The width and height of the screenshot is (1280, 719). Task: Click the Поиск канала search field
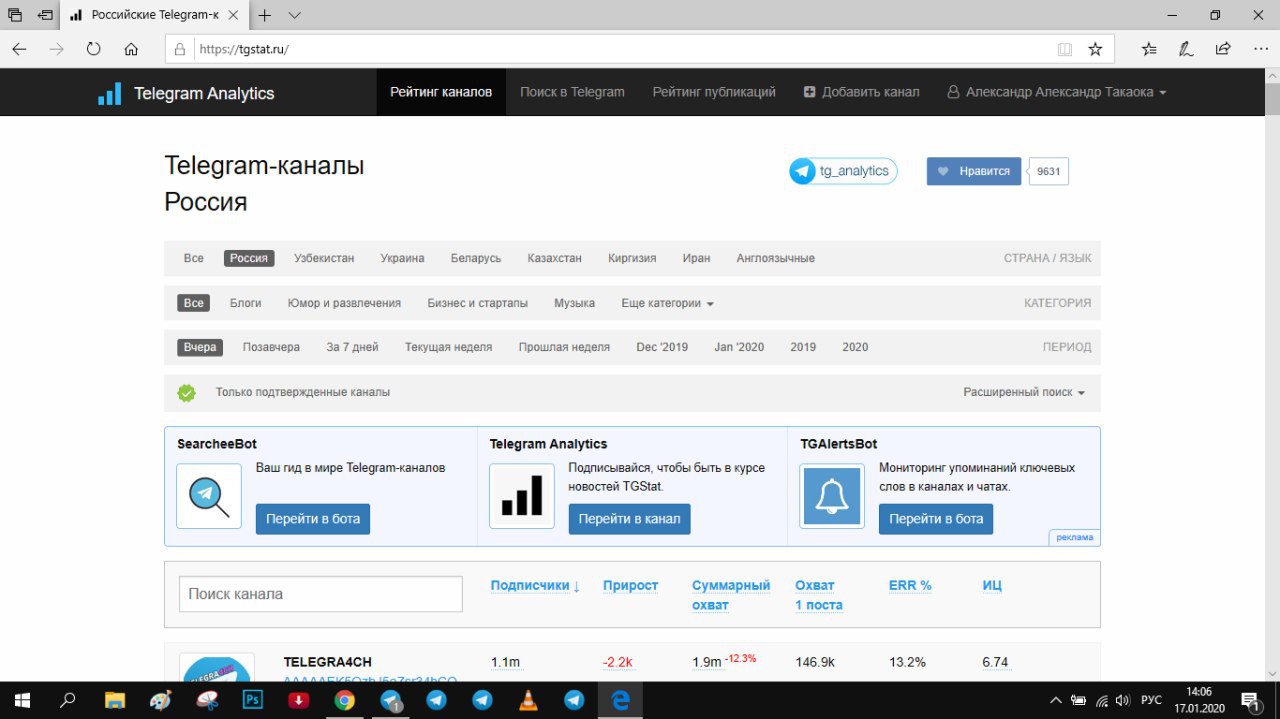pos(321,594)
